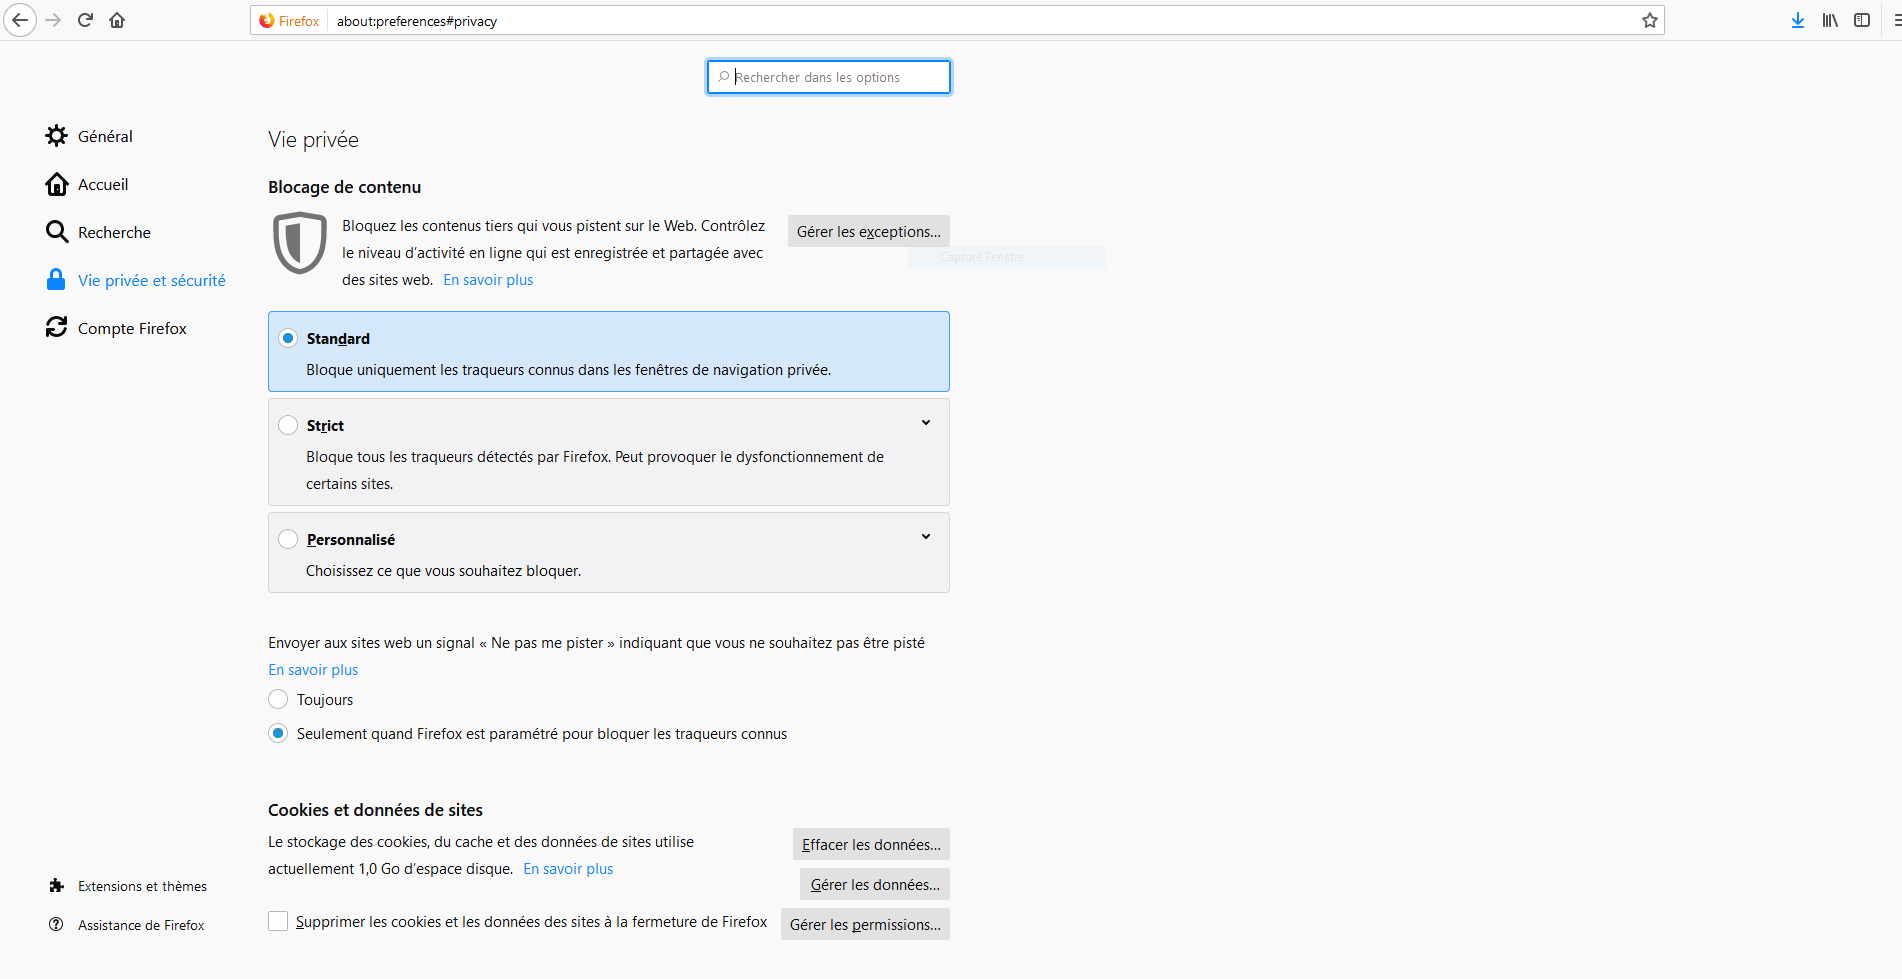
Task: Click the Vie privée page title
Action: pyautogui.click(x=313, y=140)
